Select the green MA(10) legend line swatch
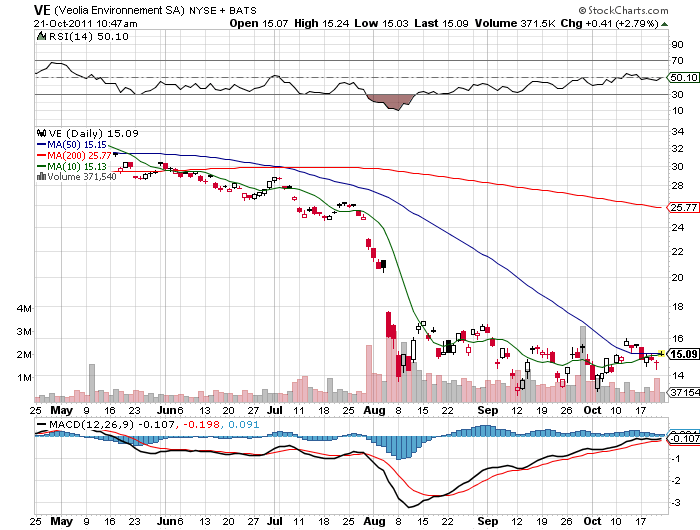The image size is (700, 530). (42, 167)
